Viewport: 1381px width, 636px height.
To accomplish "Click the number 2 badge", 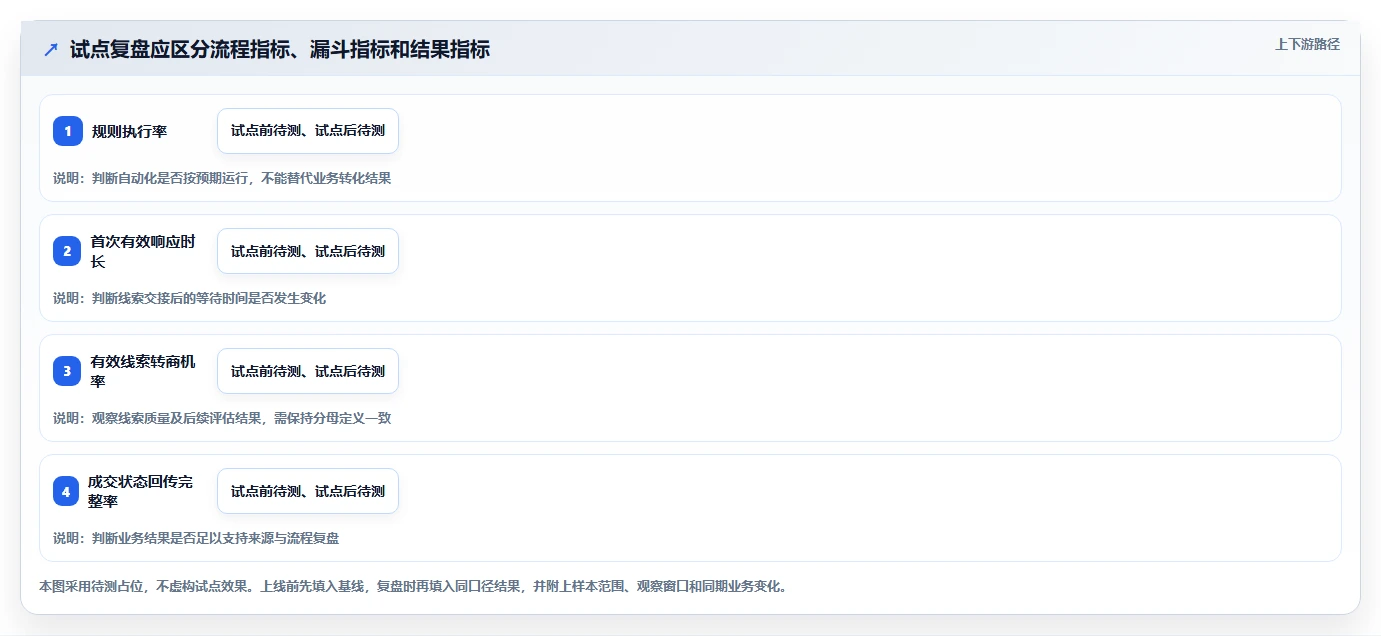I will pos(68,251).
